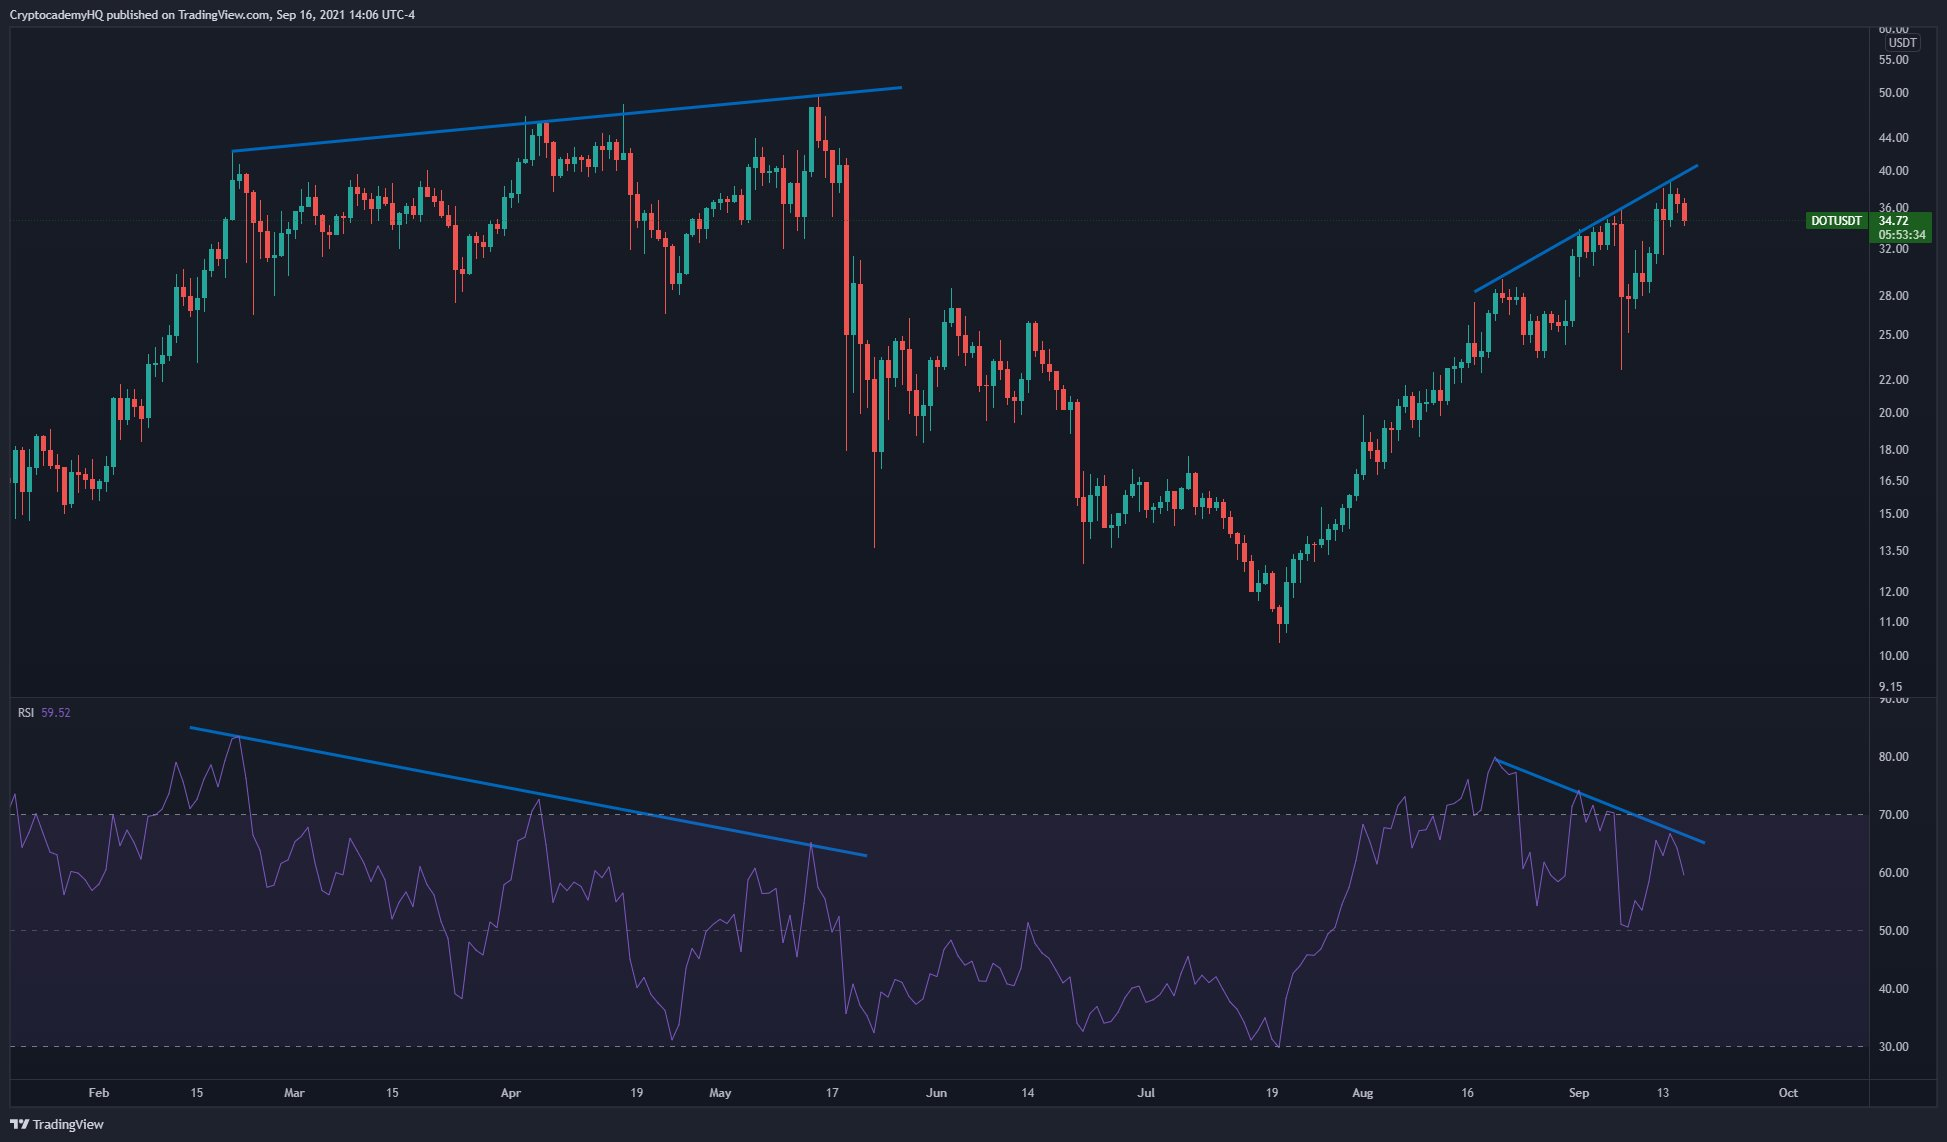Viewport: 1947px width, 1142px height.
Task: Select the descending RSI trendline from August to September
Action: (1600, 801)
